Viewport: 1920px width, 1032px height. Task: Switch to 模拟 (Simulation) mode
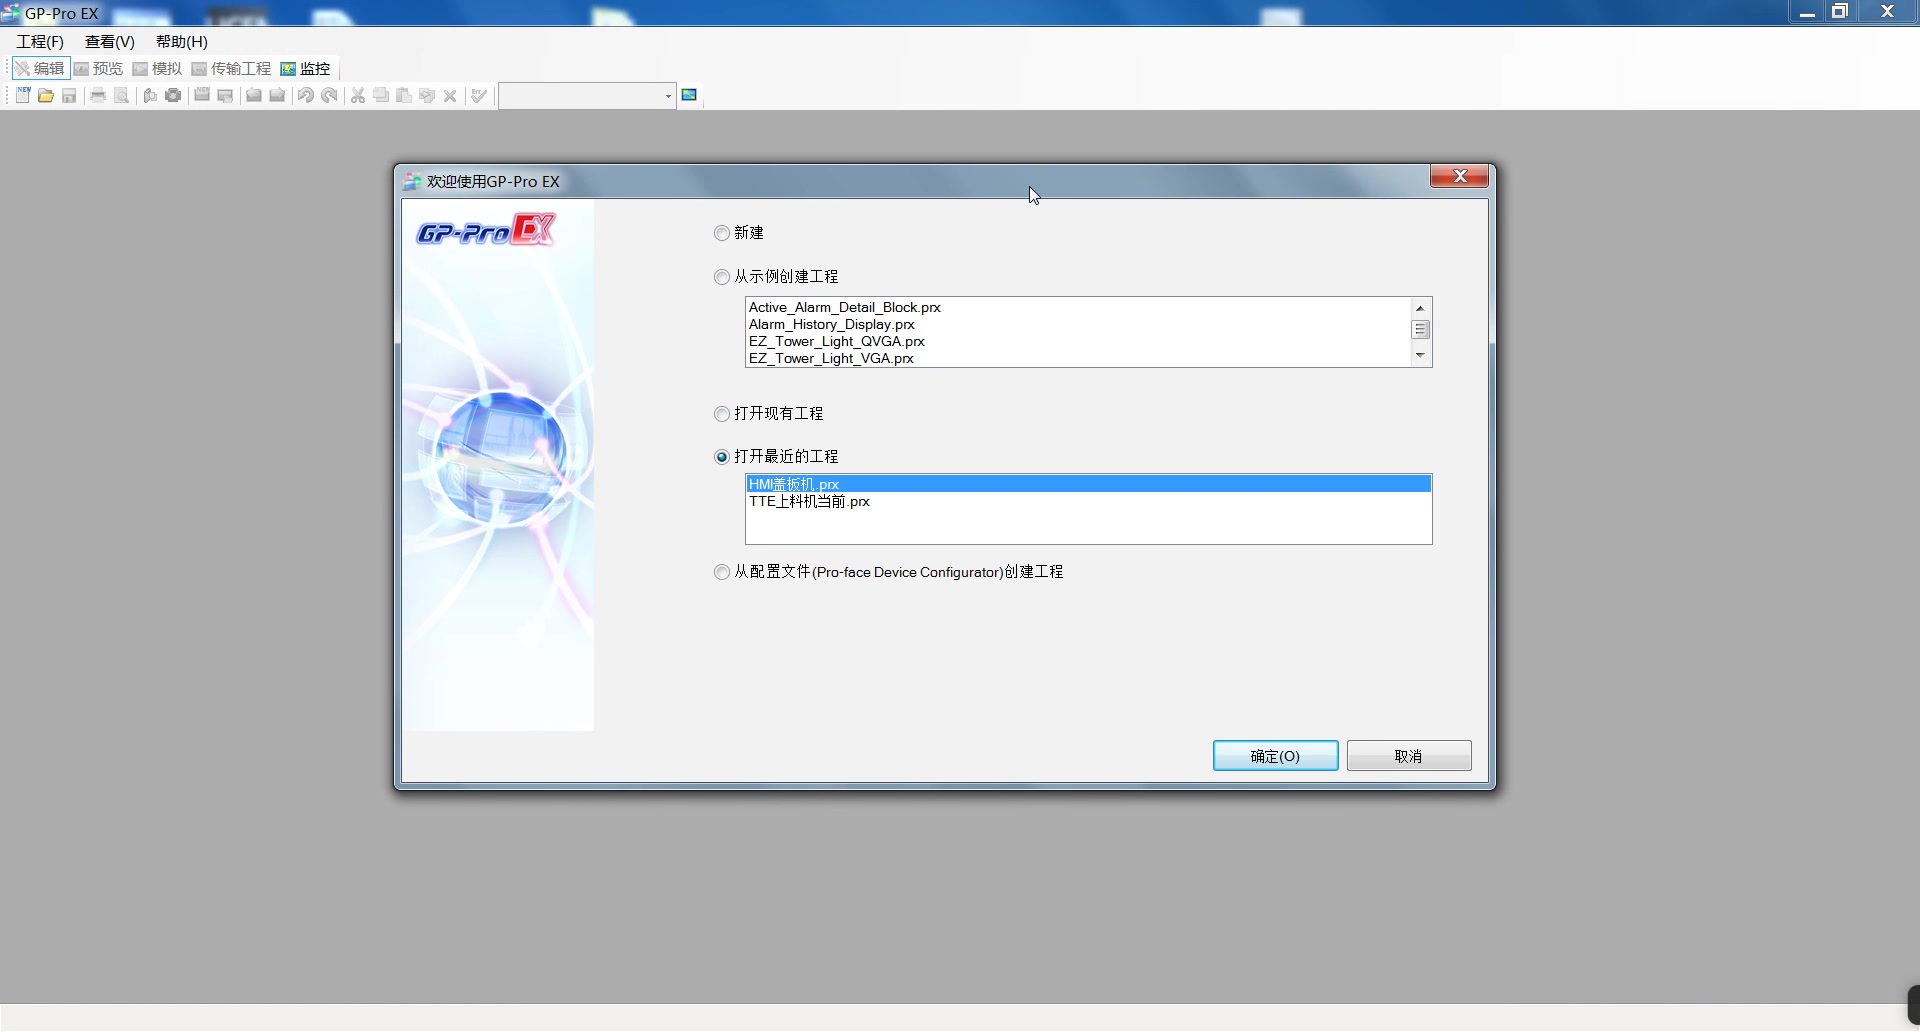(157, 68)
